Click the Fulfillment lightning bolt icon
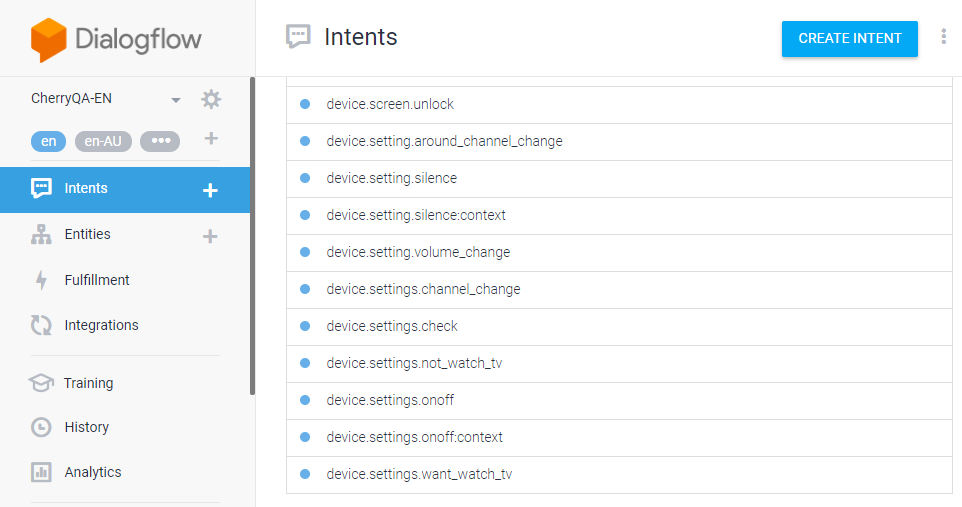962x507 pixels. pyautogui.click(x=41, y=280)
